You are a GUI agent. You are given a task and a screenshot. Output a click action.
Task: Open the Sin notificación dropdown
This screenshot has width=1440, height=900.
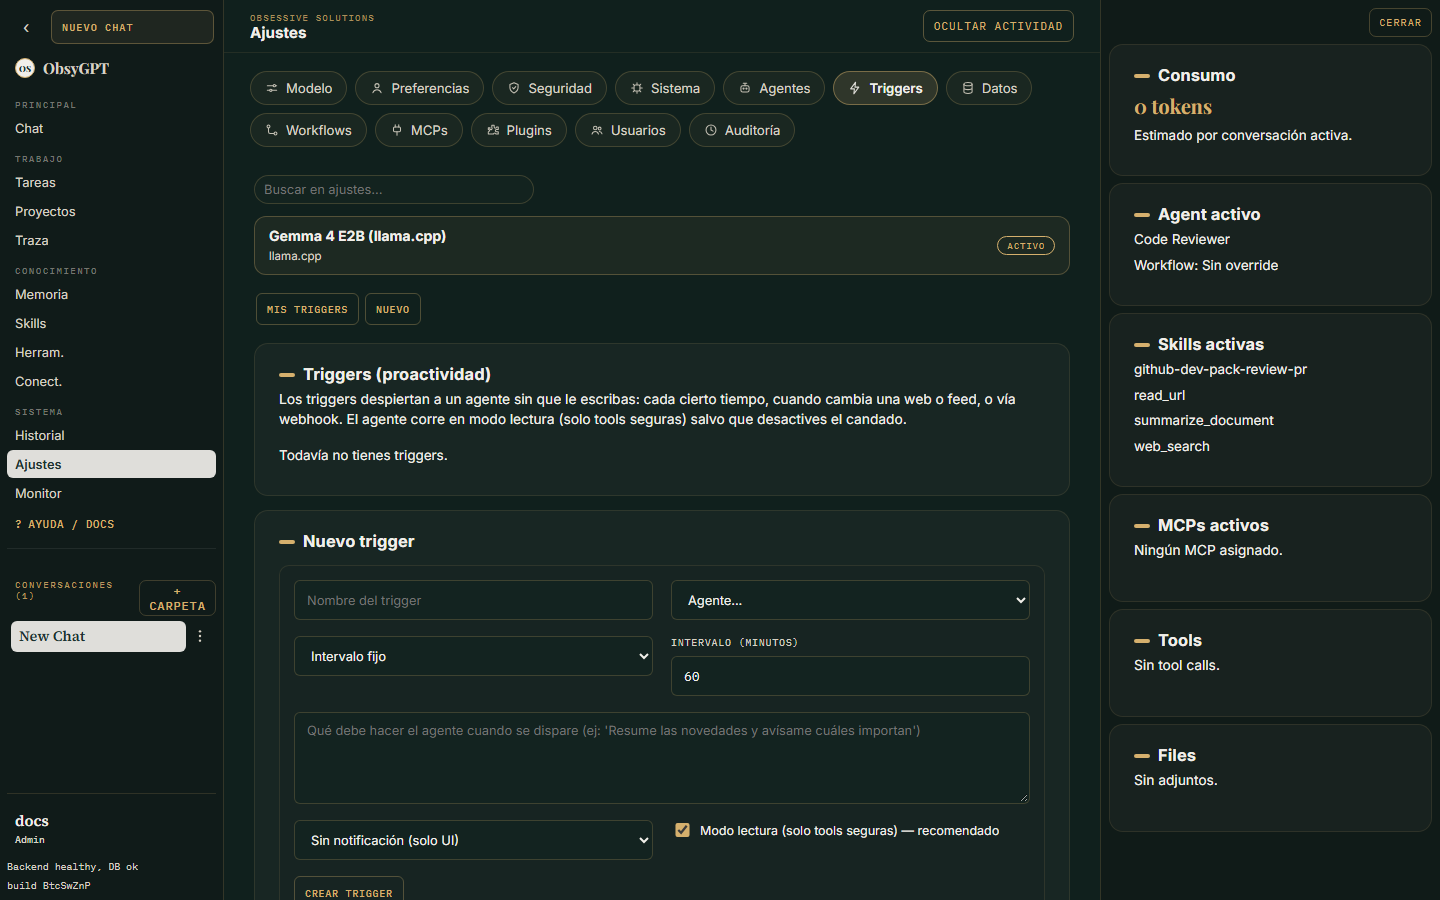click(473, 840)
